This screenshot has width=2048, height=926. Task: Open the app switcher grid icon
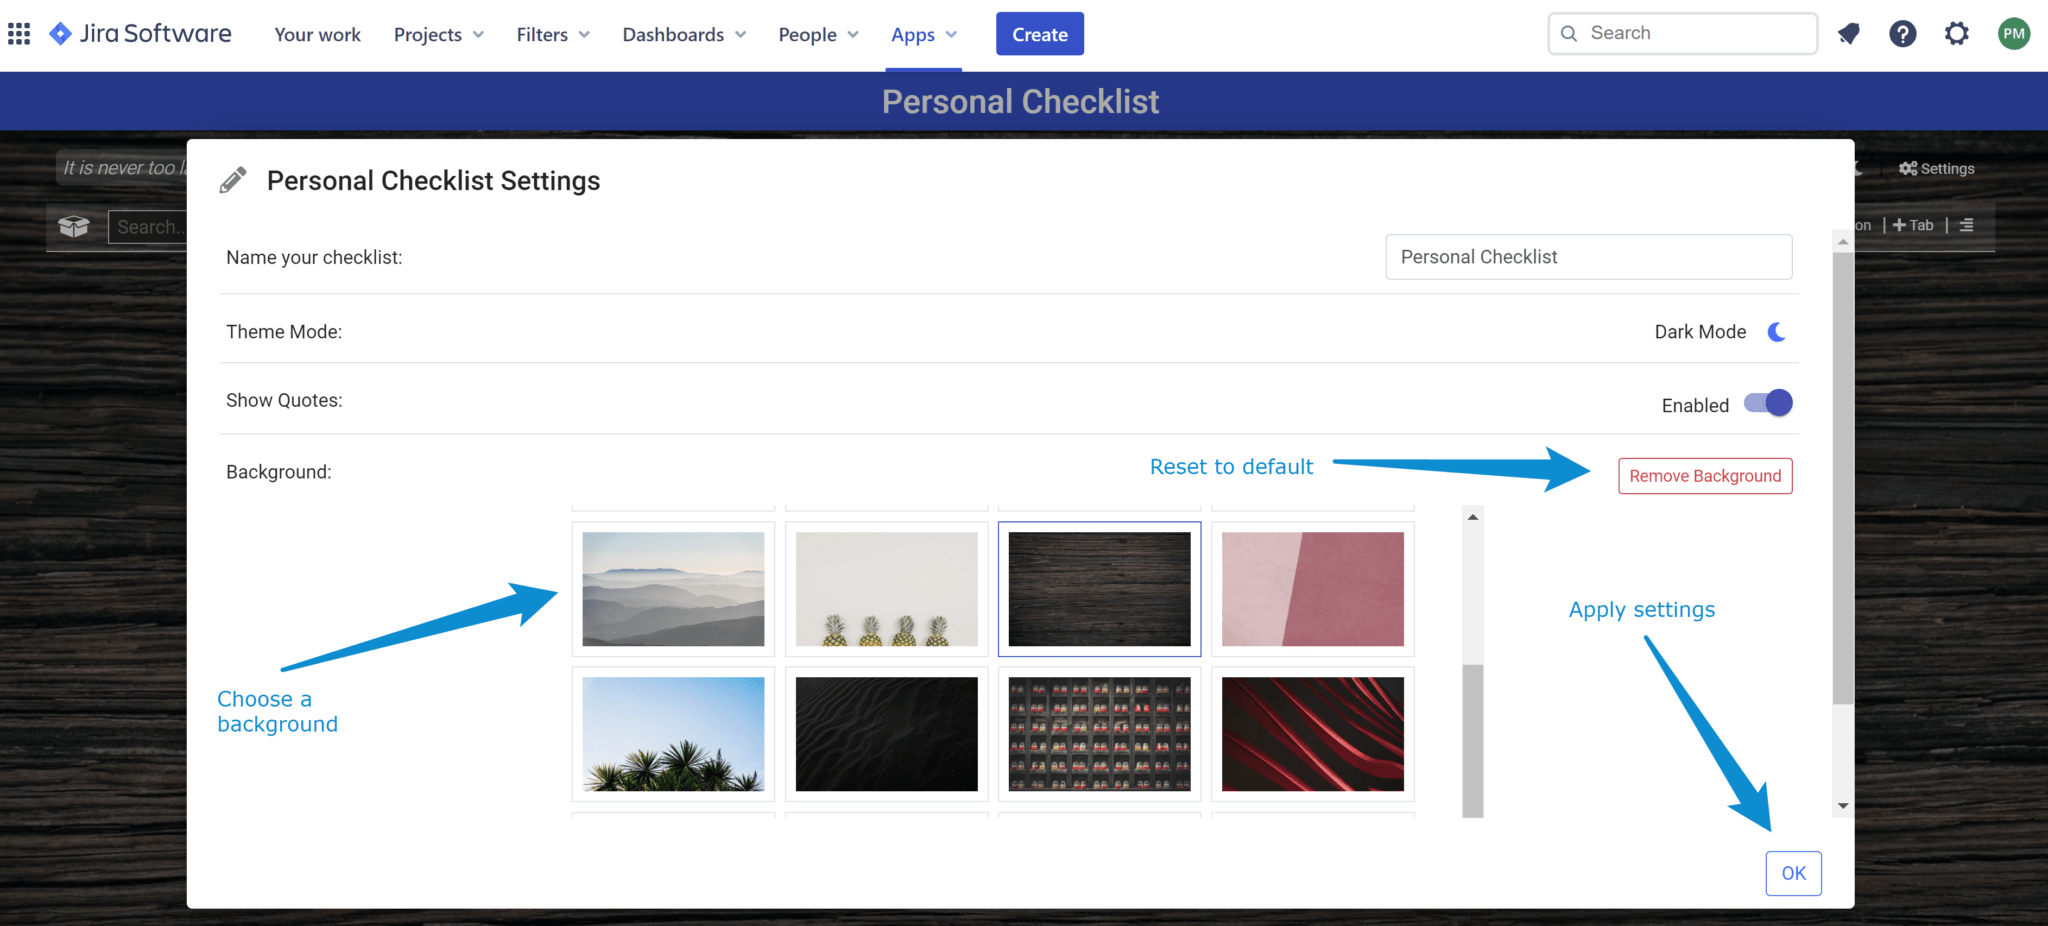pos(19,34)
